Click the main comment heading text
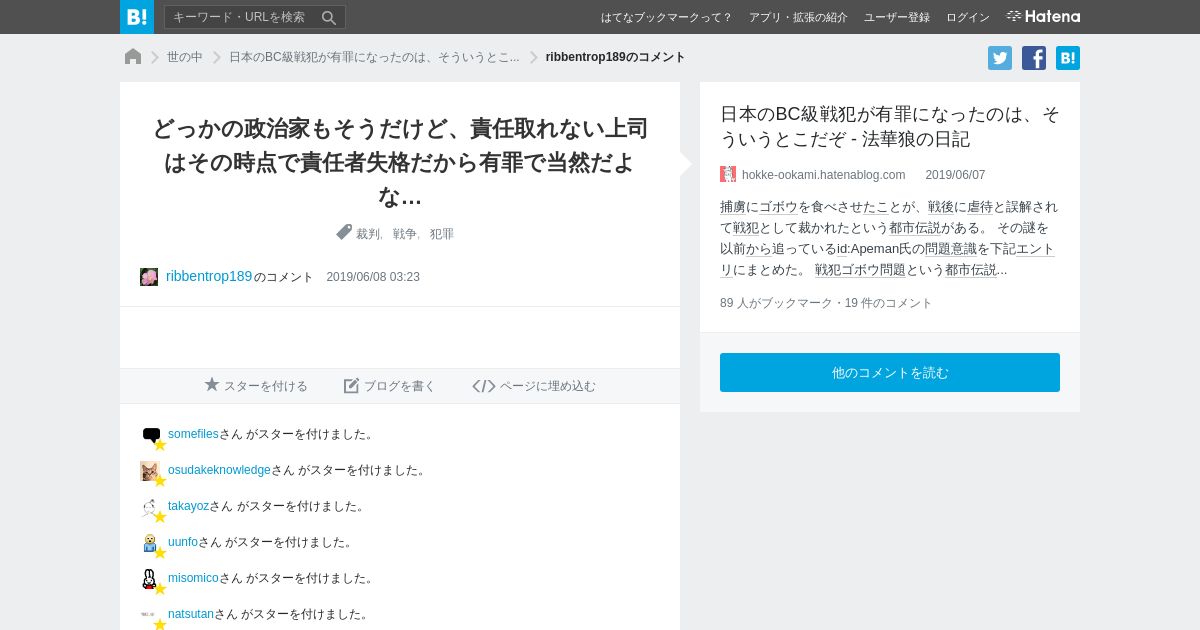 [x=400, y=162]
